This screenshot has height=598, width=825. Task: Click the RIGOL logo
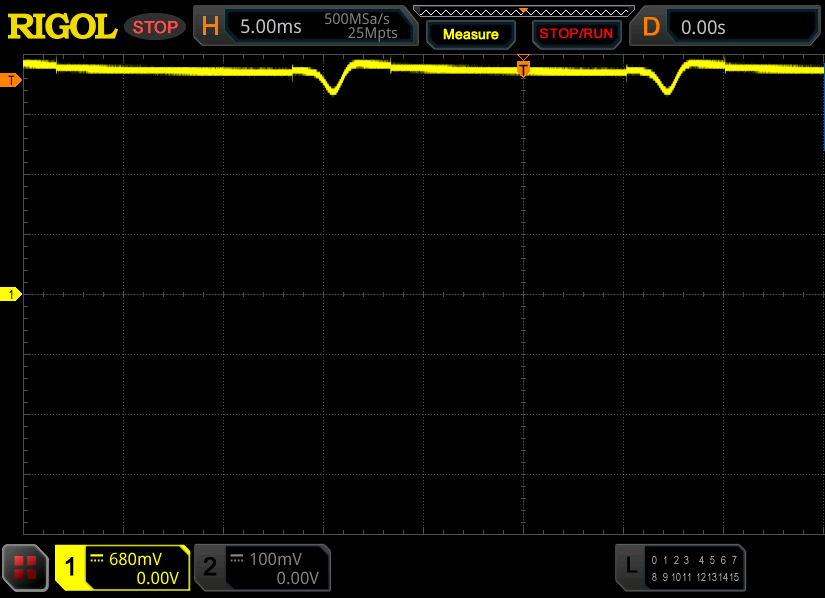(x=62, y=27)
